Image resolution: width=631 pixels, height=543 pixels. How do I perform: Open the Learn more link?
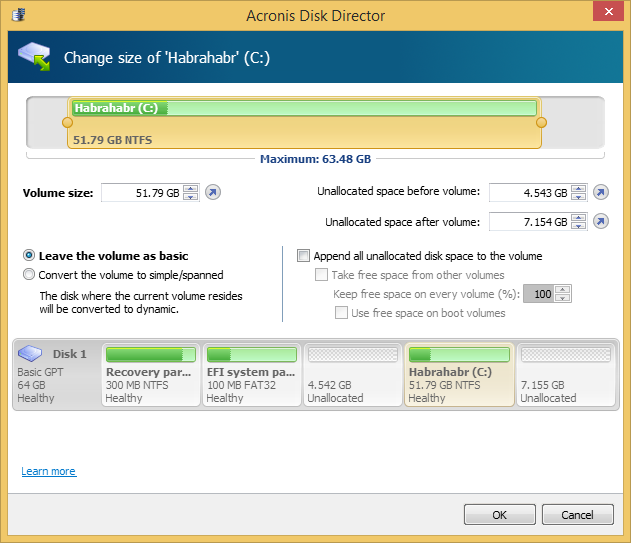click(48, 471)
